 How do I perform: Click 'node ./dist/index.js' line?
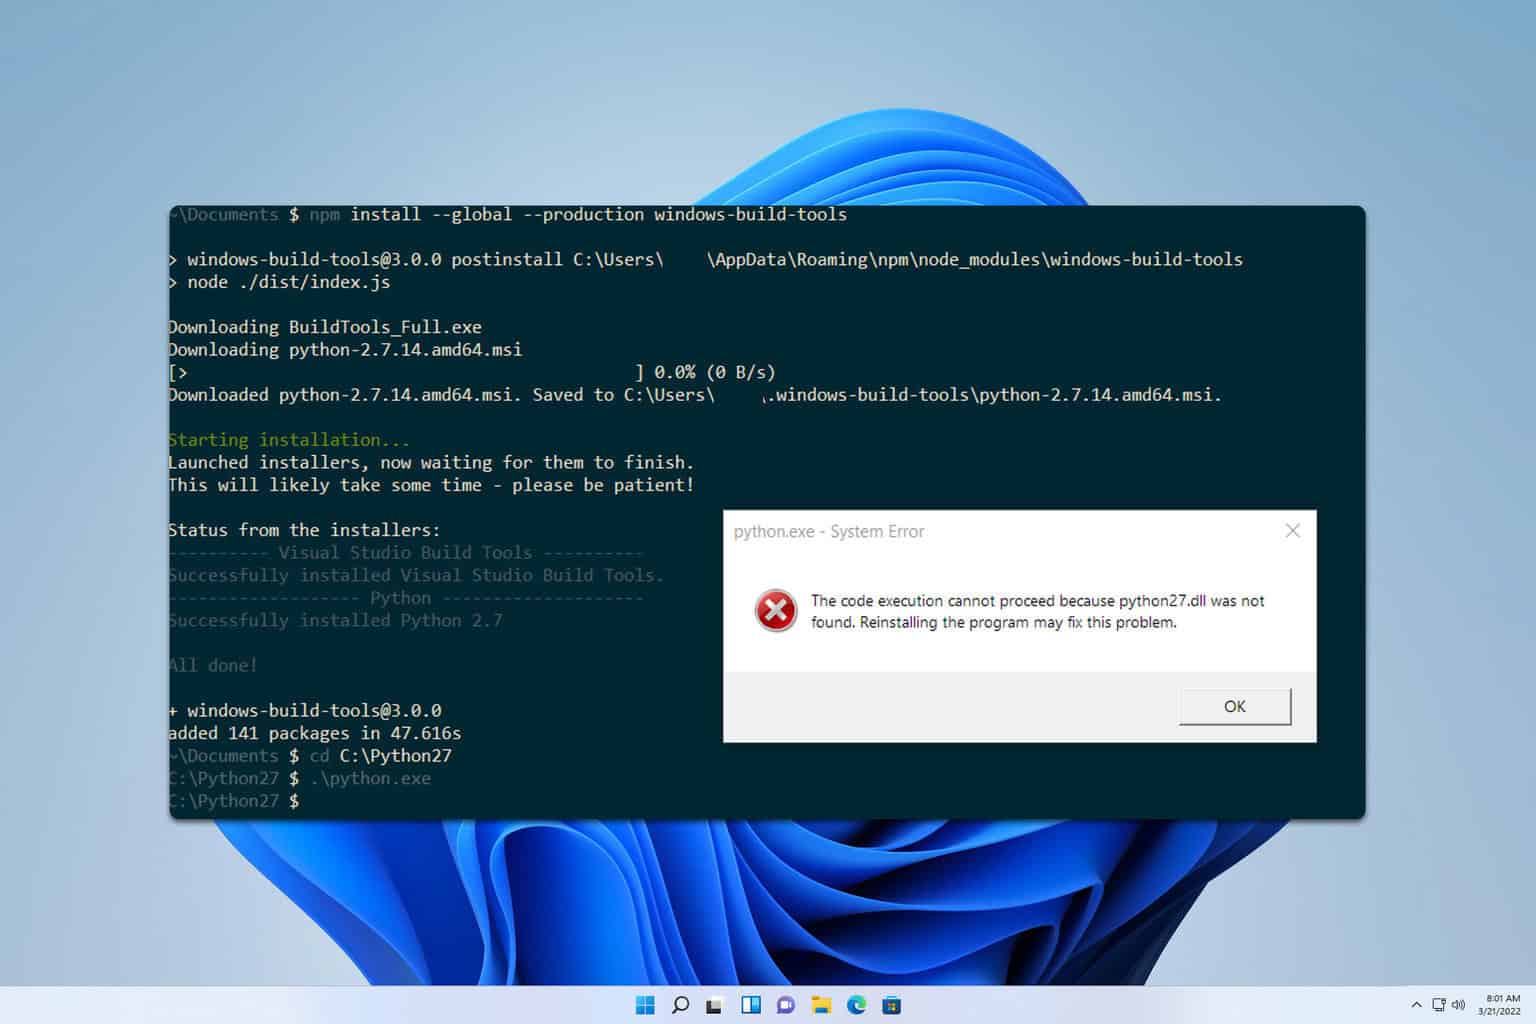click(279, 282)
